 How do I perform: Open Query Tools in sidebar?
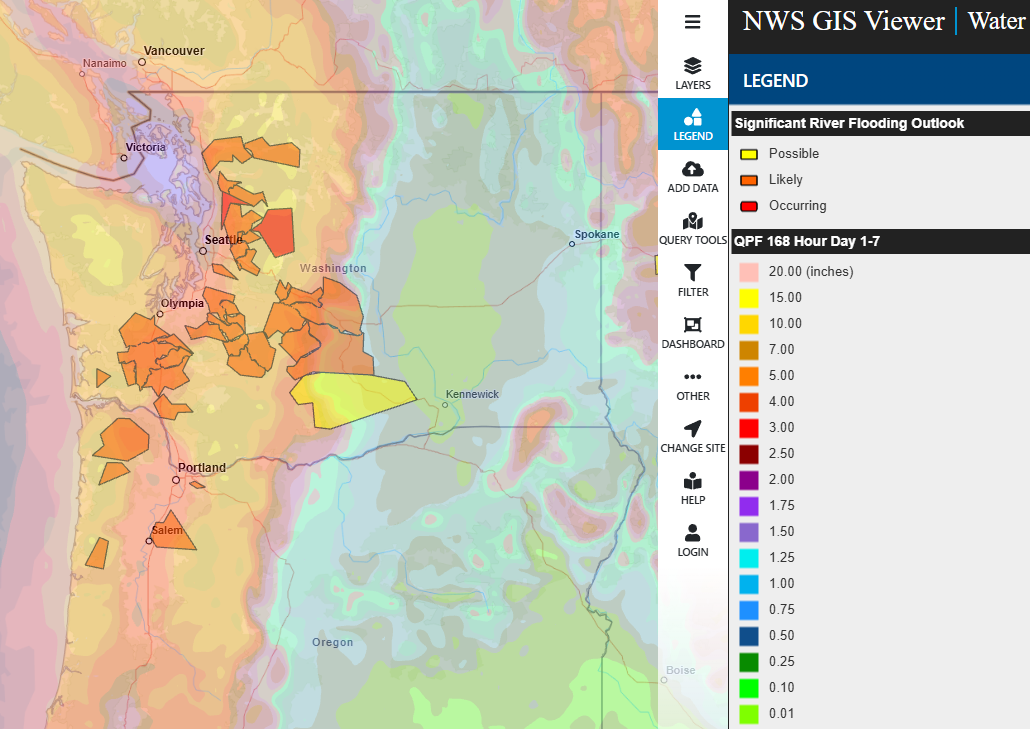pos(692,229)
